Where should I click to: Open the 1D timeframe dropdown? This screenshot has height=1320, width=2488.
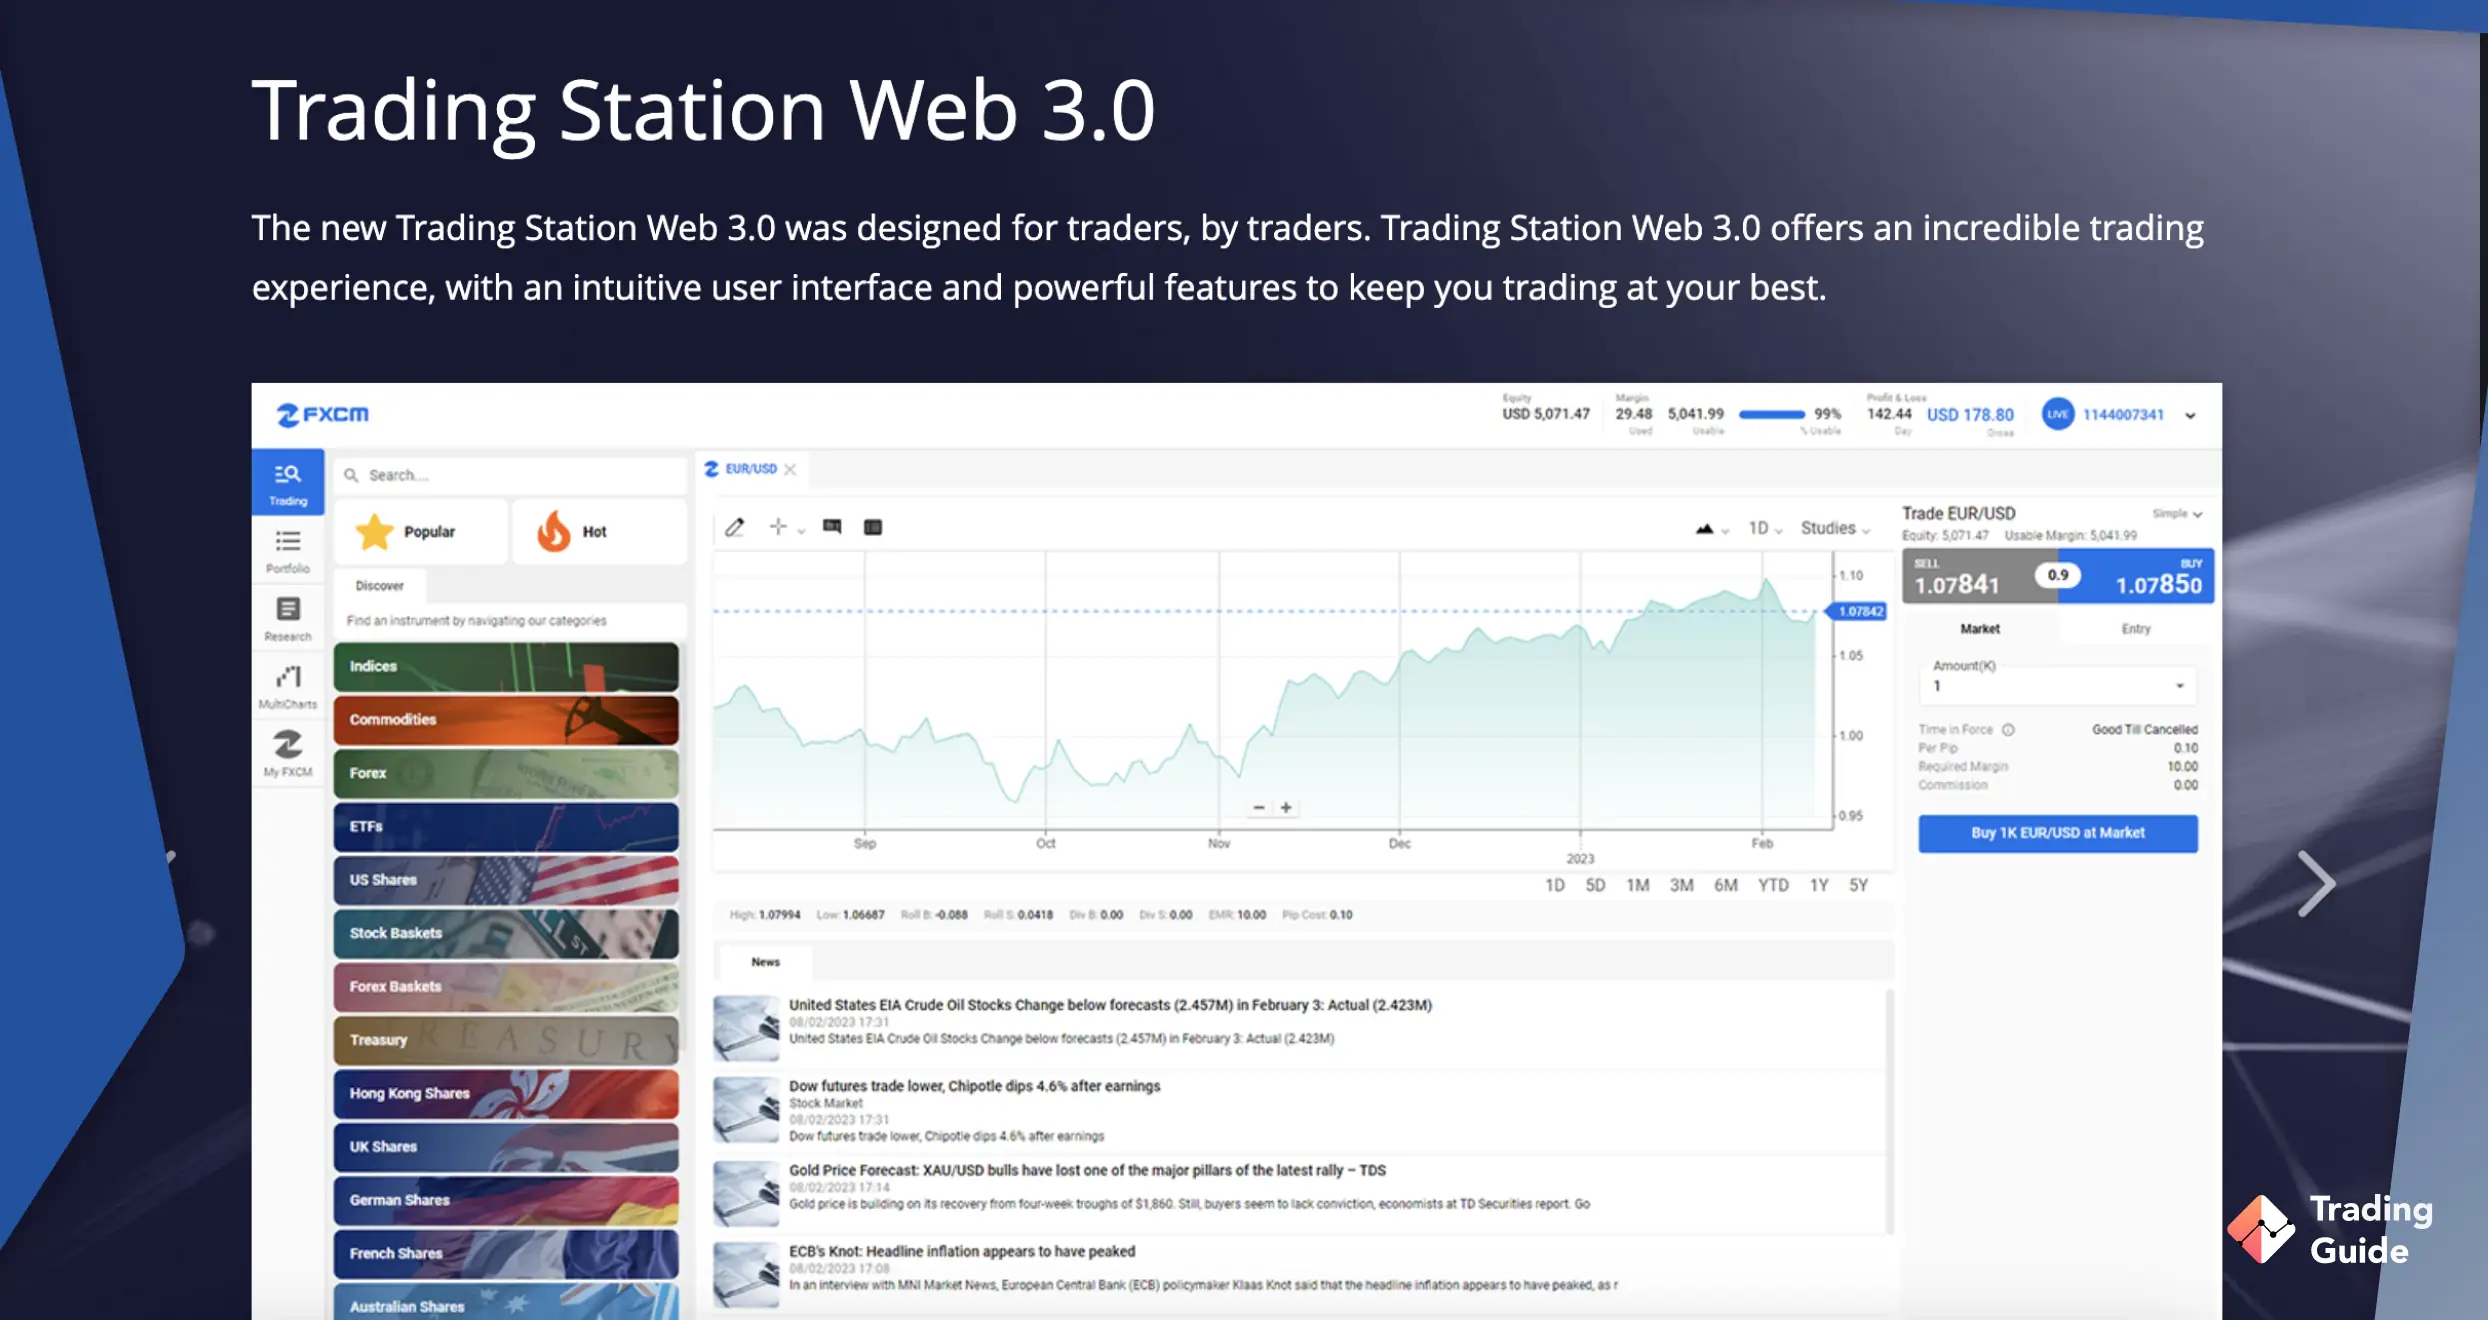(1765, 528)
